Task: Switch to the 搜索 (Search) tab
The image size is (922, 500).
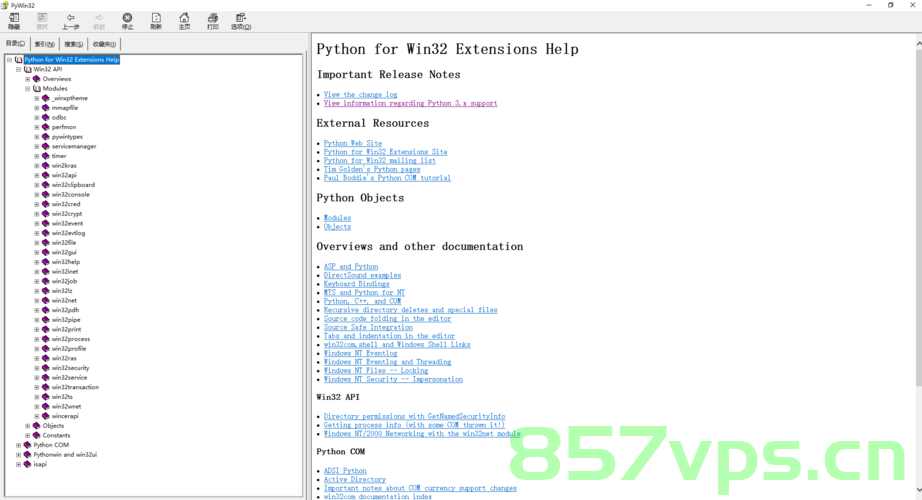Action: pyautogui.click(x=74, y=44)
